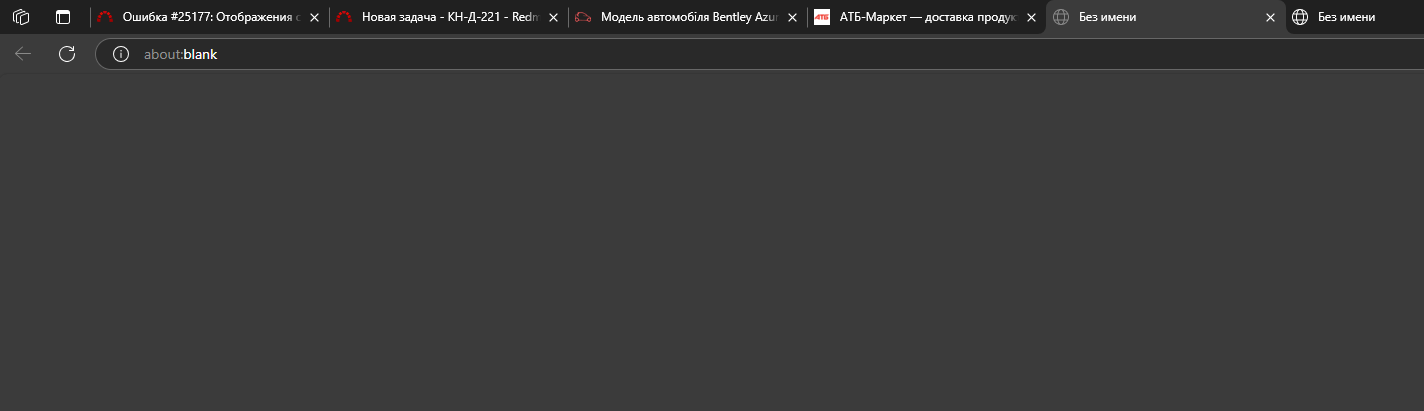Screen dimensions: 1424x411
Task: View site information icon beside about:blank
Action: (x=121, y=54)
